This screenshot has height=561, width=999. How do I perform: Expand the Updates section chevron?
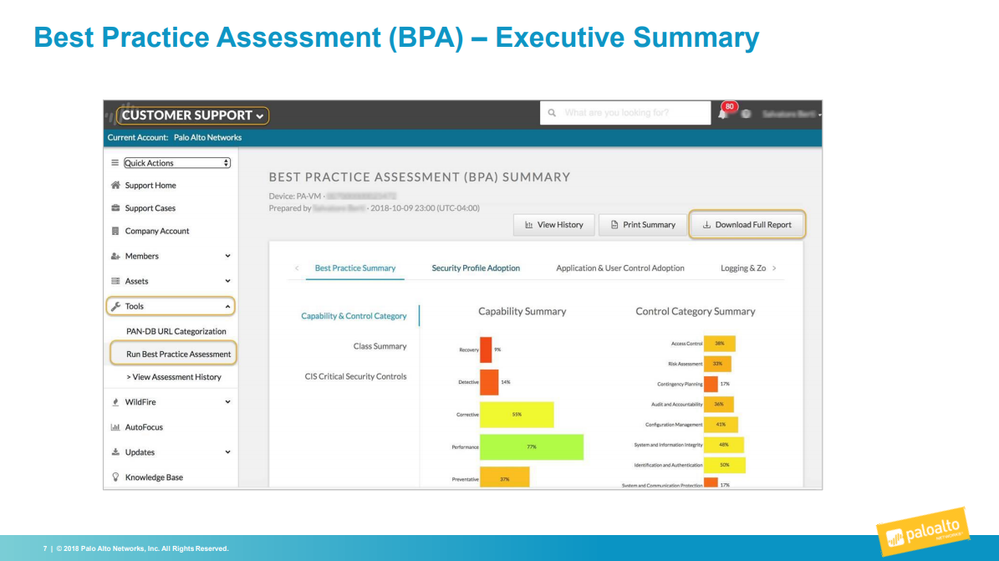(x=227, y=452)
